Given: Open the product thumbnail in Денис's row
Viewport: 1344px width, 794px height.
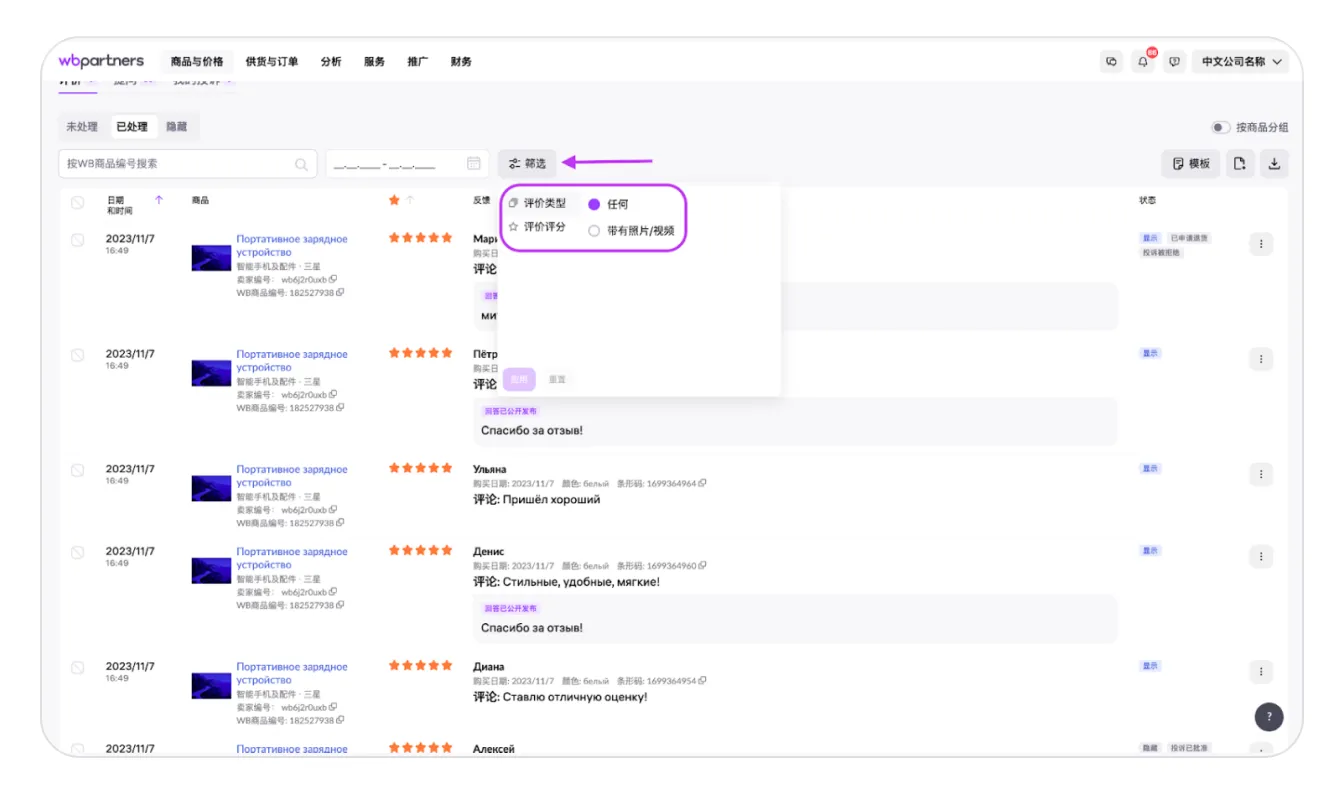Looking at the screenshot, I should tap(211, 570).
